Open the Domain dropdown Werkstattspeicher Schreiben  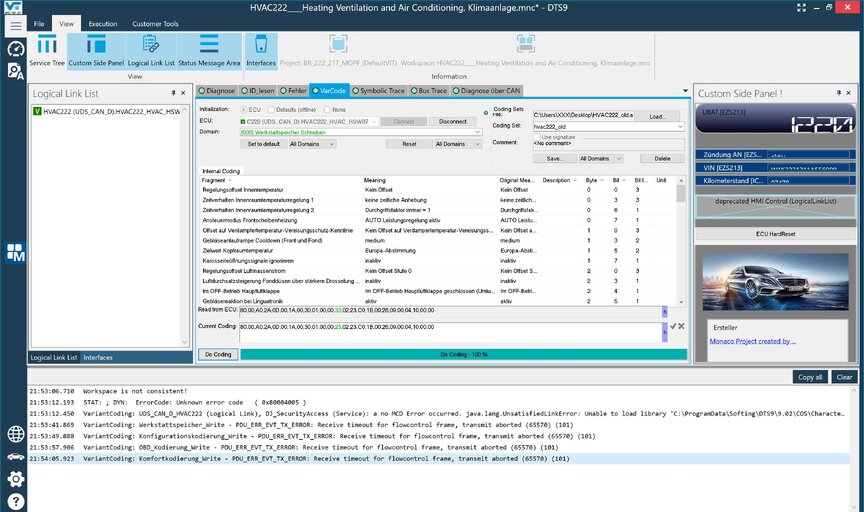(477, 132)
